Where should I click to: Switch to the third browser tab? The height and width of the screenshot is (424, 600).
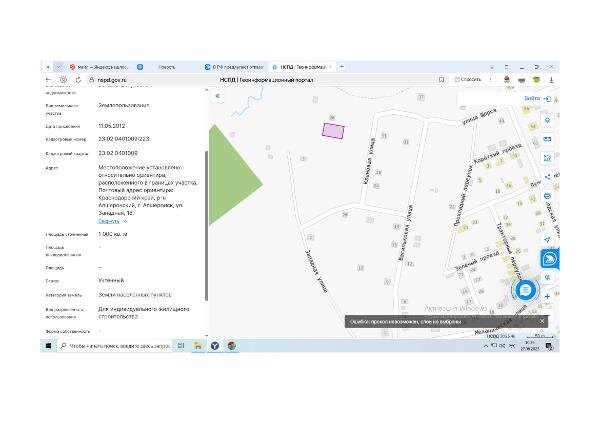234,67
